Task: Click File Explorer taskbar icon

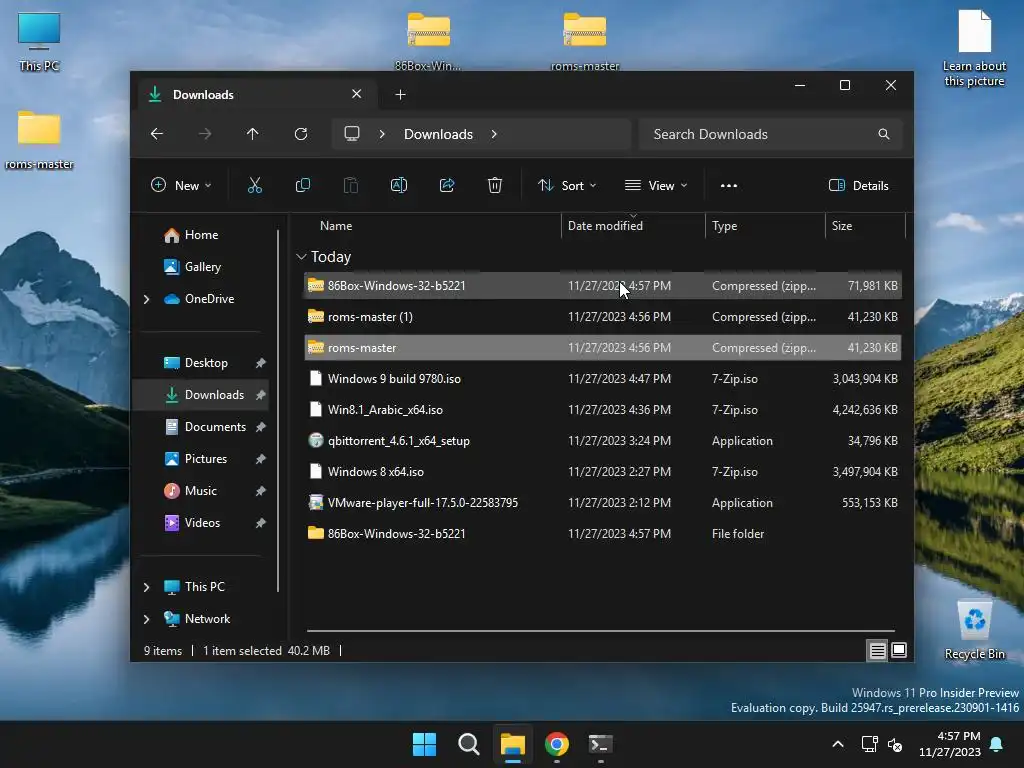Action: (x=513, y=744)
